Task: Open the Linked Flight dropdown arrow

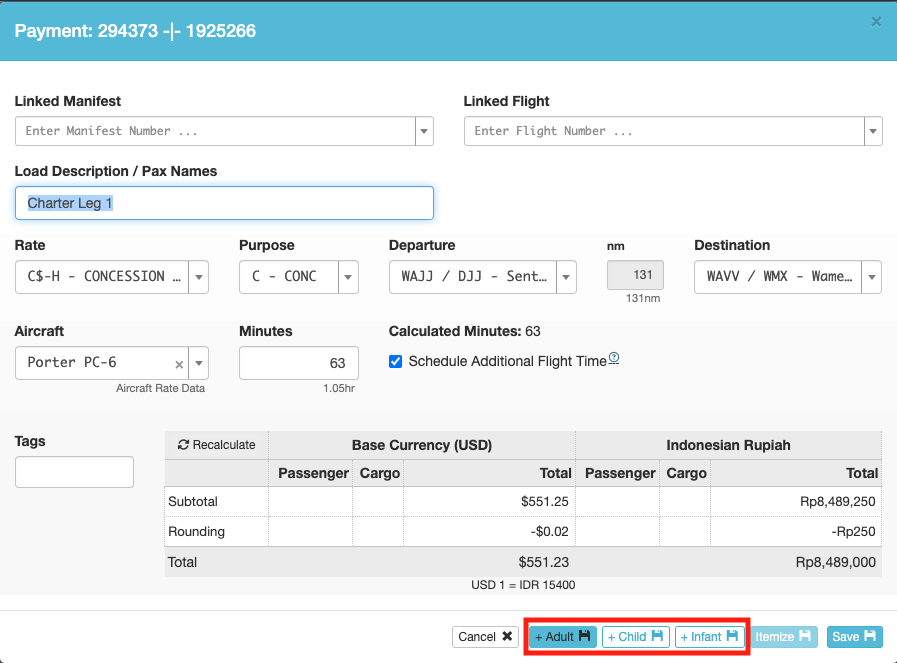Action: click(x=873, y=131)
